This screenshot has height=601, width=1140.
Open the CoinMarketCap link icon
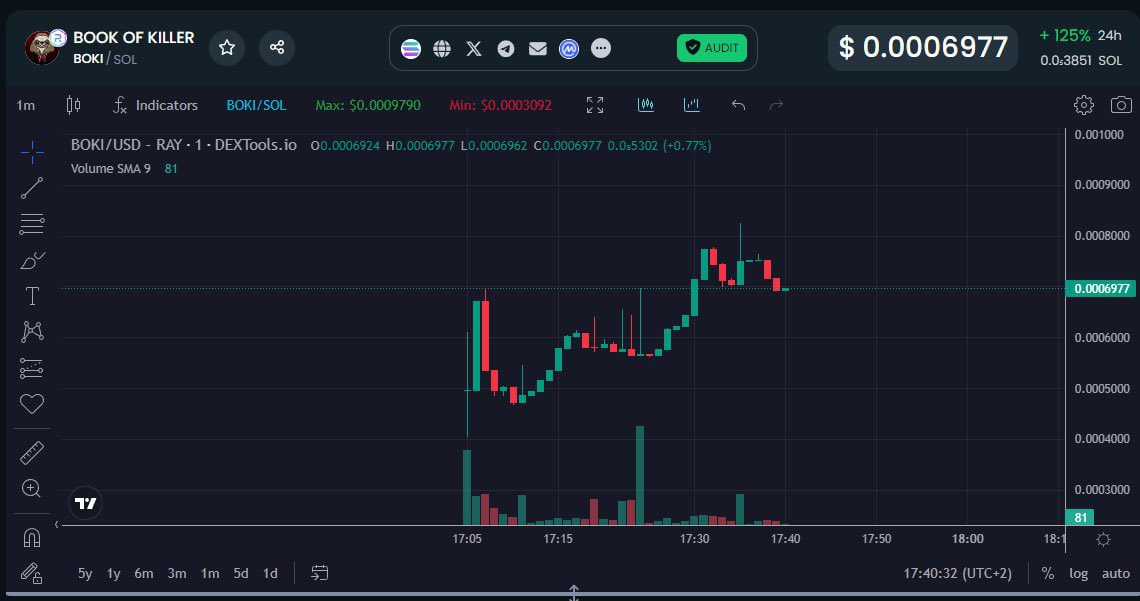pyautogui.click(x=569, y=49)
